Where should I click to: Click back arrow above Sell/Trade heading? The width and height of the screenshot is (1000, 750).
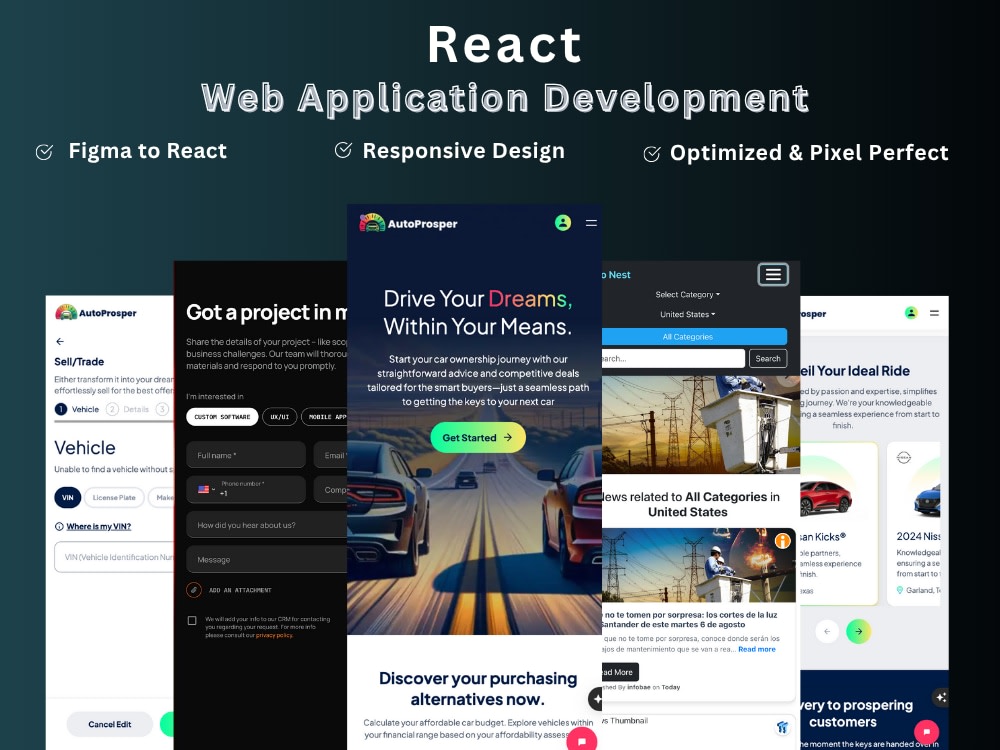(x=60, y=341)
